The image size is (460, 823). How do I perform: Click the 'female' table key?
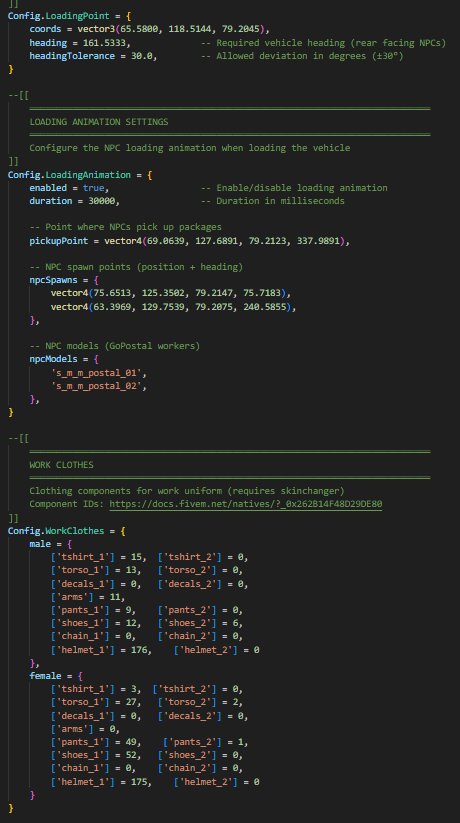click(x=45, y=676)
